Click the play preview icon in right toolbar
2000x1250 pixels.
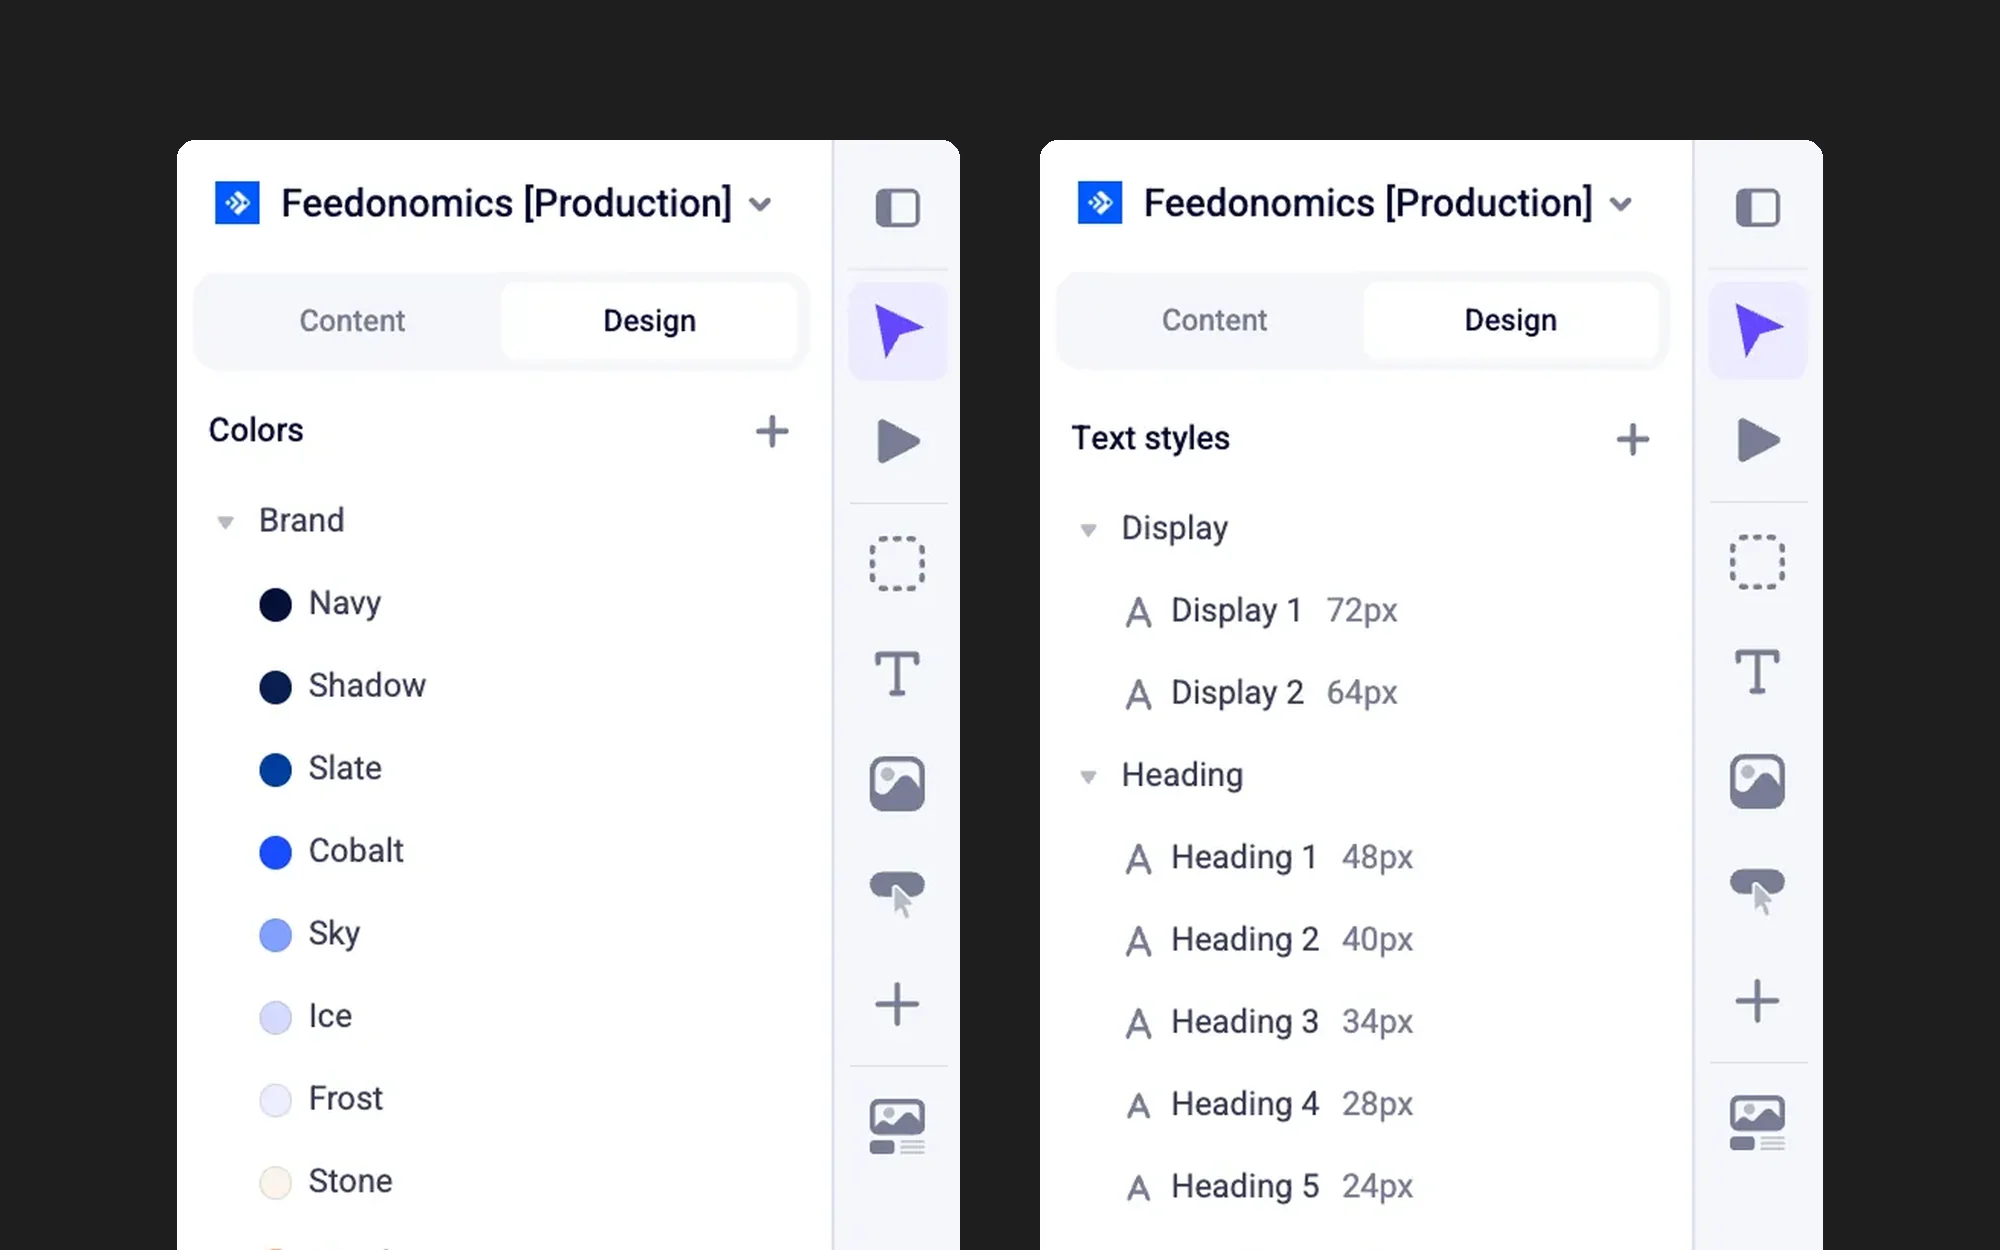[x=1757, y=440]
